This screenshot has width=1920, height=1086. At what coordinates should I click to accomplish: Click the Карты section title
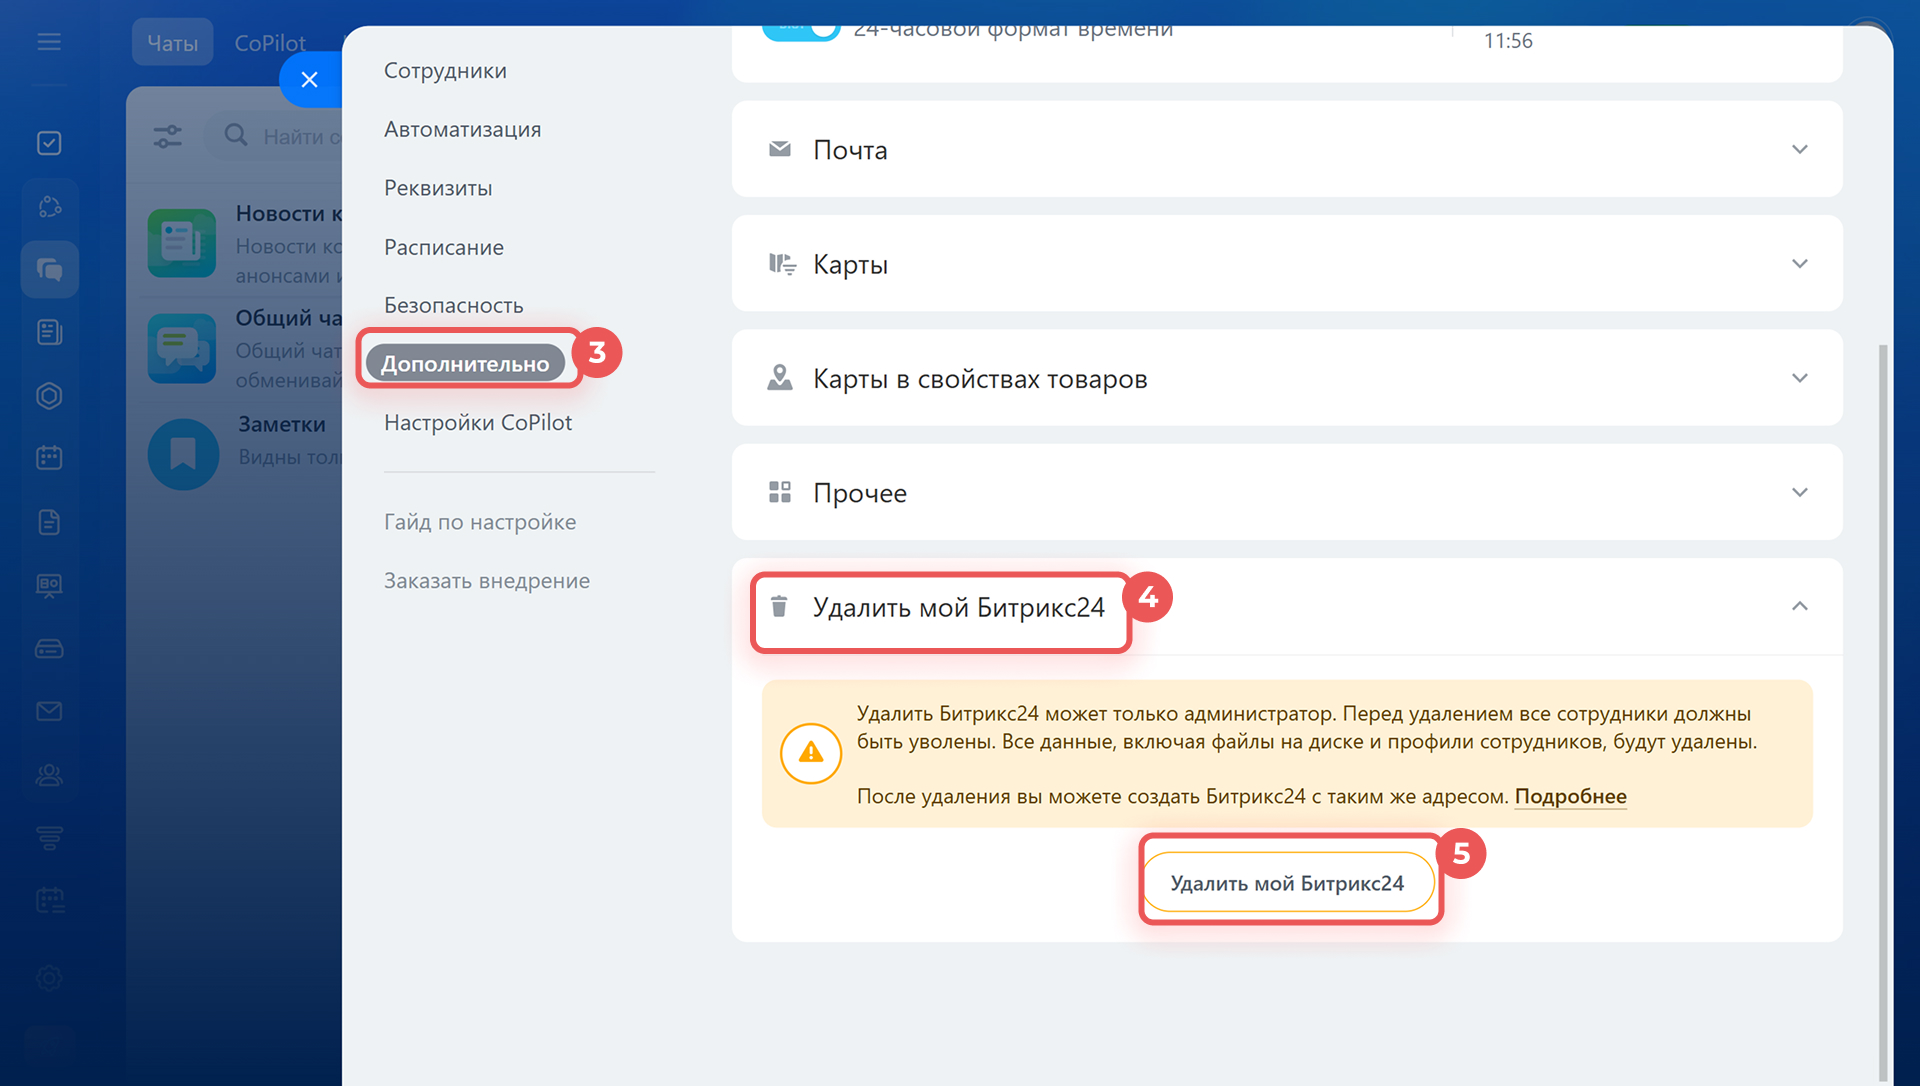click(851, 264)
